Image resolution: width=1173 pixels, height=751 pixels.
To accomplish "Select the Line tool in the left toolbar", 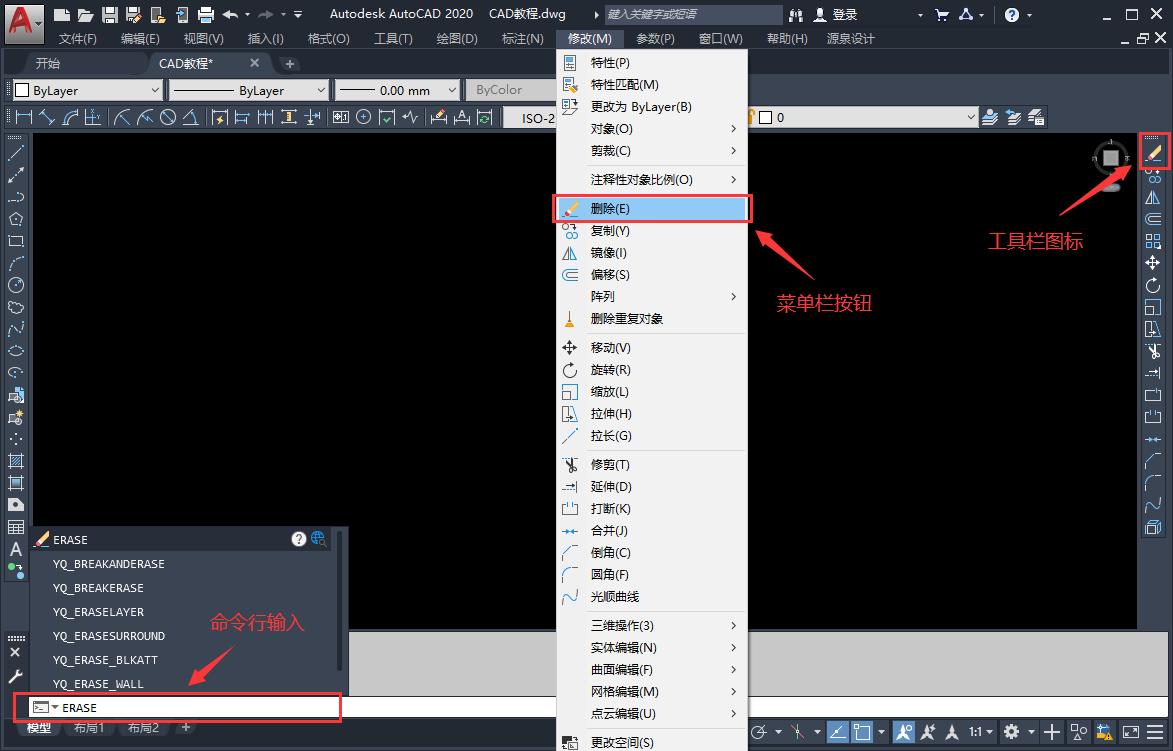I will (16, 153).
